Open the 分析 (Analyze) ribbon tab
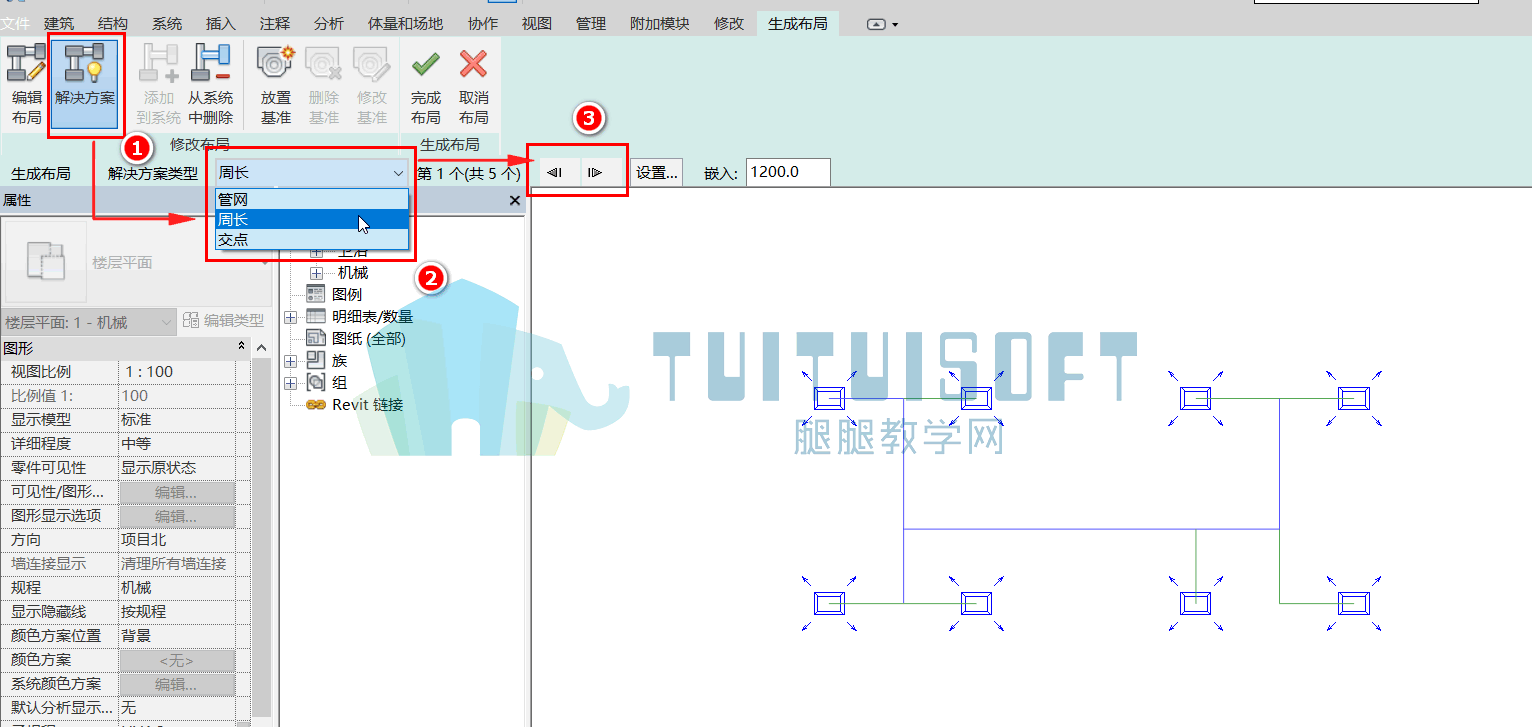Image resolution: width=1532 pixels, height=727 pixels. click(329, 23)
